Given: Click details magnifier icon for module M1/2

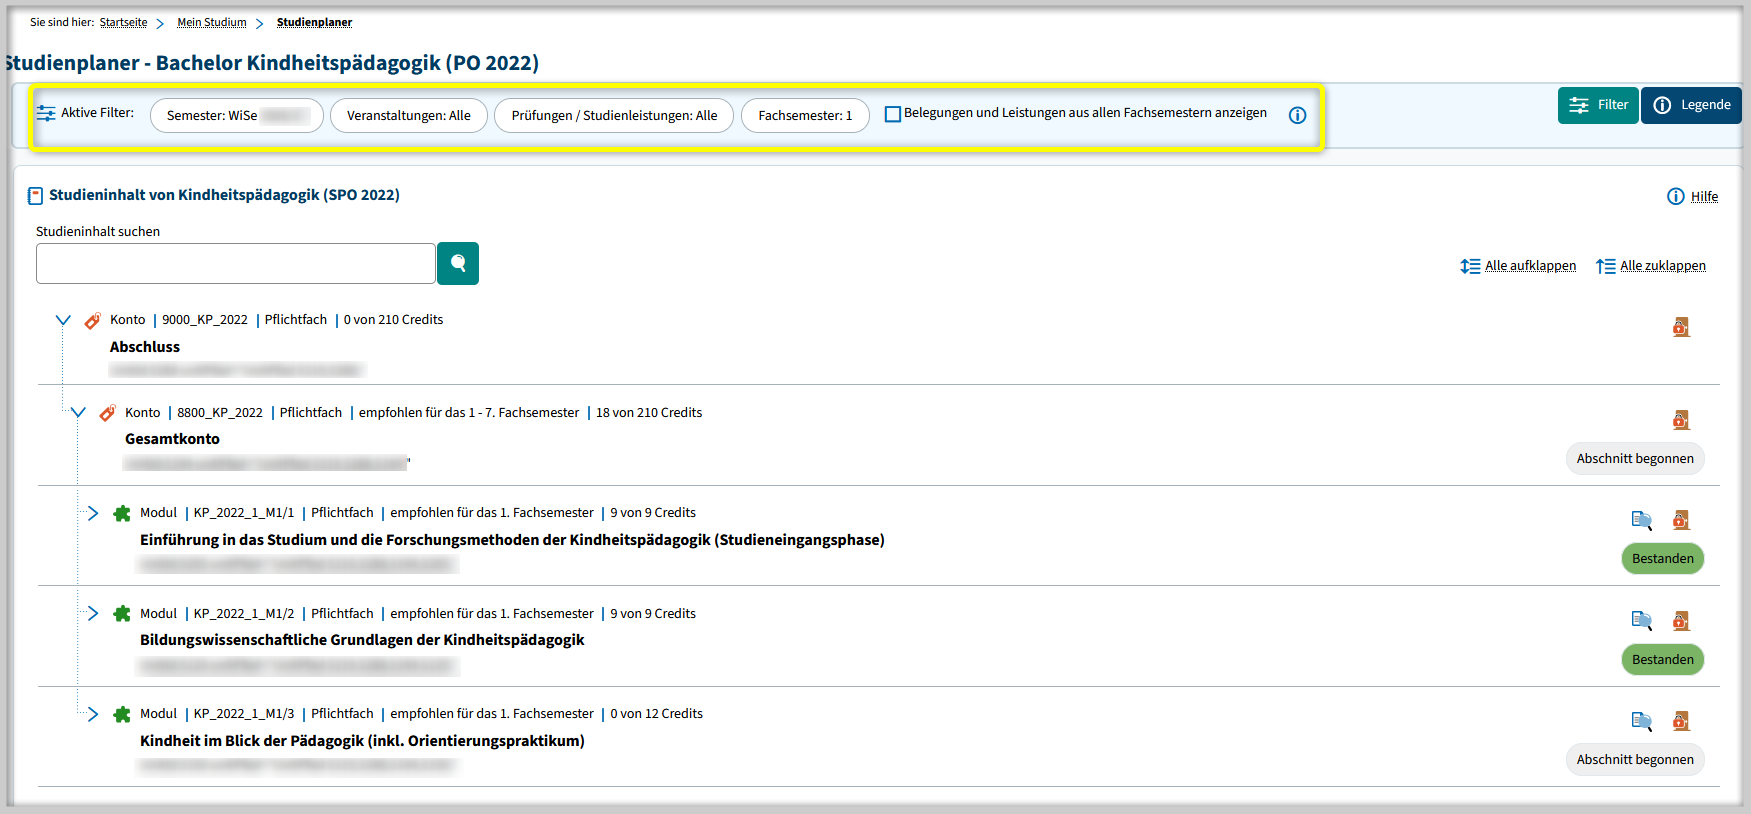Looking at the screenshot, I should coord(1642,620).
